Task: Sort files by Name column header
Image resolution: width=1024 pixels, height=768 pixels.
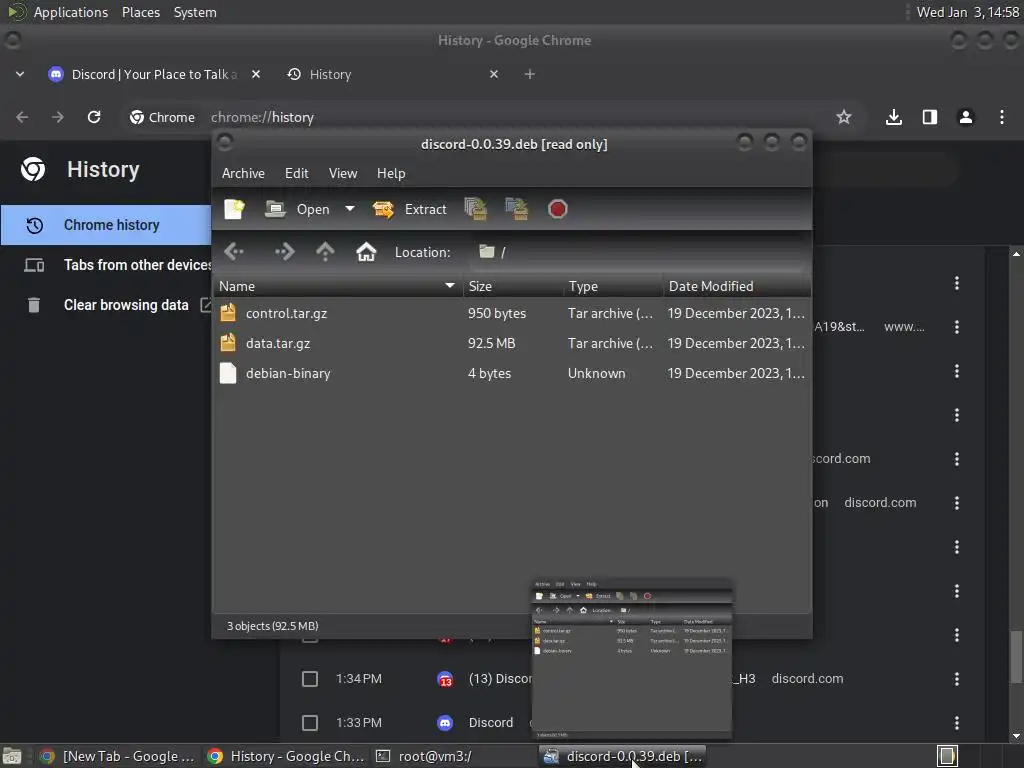Action: click(x=338, y=286)
